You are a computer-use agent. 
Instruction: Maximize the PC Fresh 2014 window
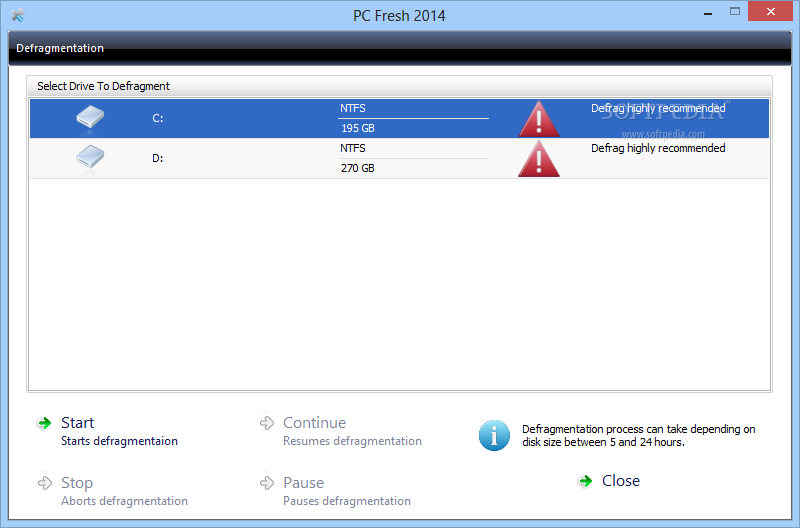pos(735,12)
